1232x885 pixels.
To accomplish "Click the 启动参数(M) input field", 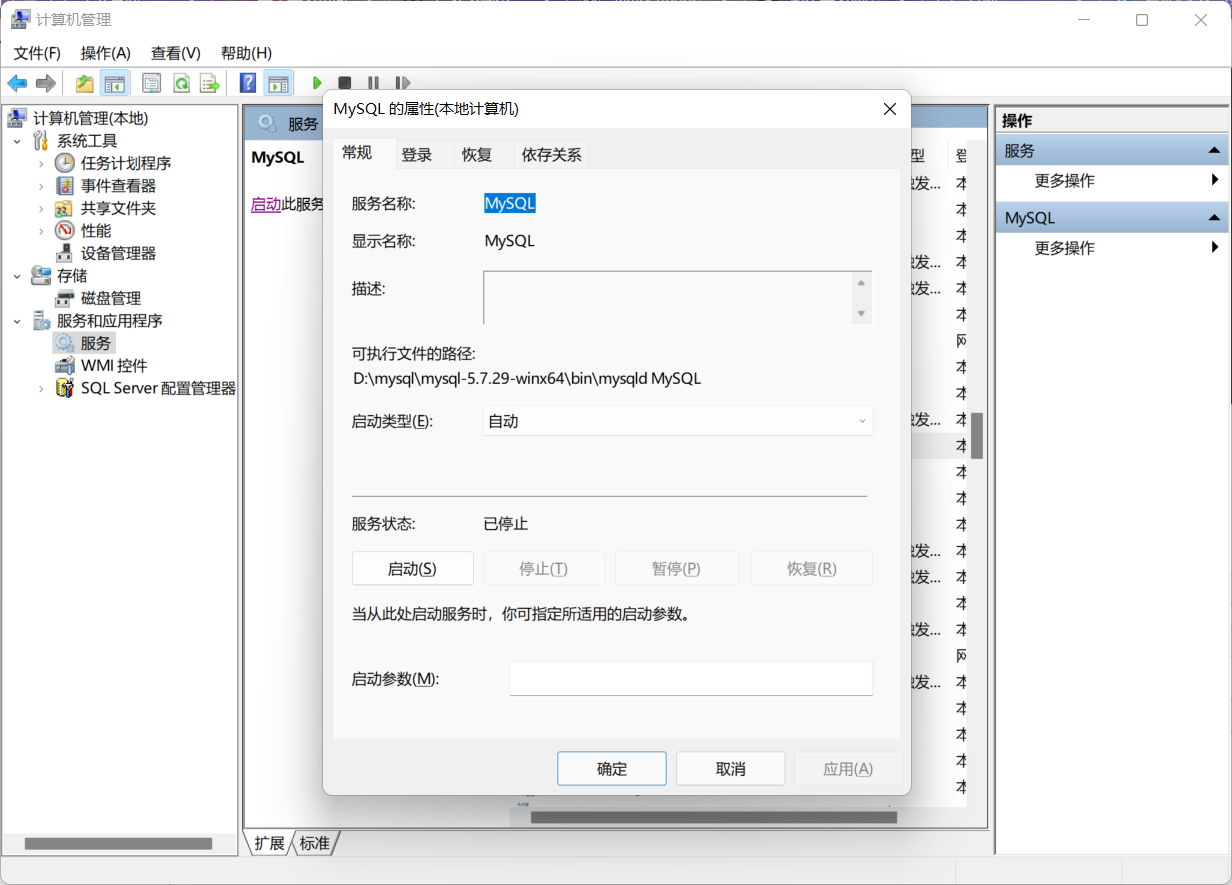I will (x=691, y=678).
